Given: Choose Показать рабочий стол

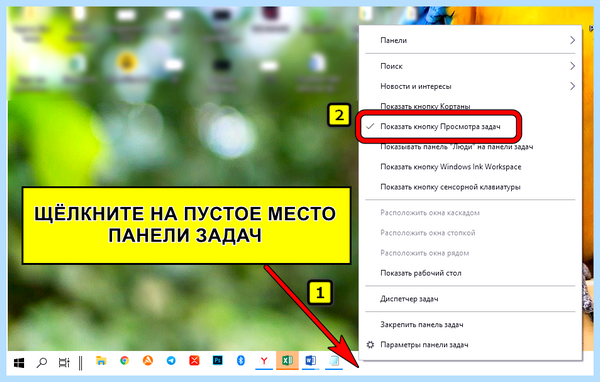Looking at the screenshot, I should [x=470, y=273].
